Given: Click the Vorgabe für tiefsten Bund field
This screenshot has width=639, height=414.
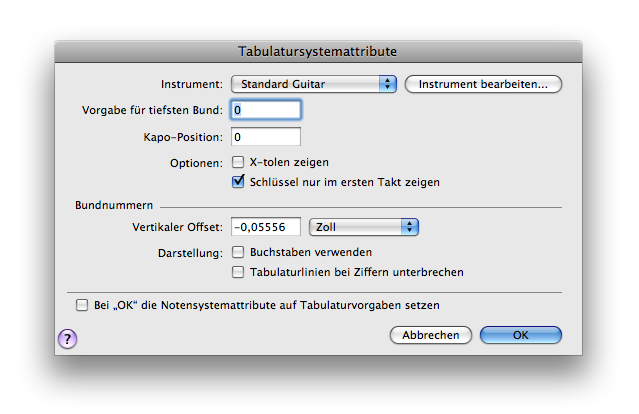Looking at the screenshot, I should (265, 109).
